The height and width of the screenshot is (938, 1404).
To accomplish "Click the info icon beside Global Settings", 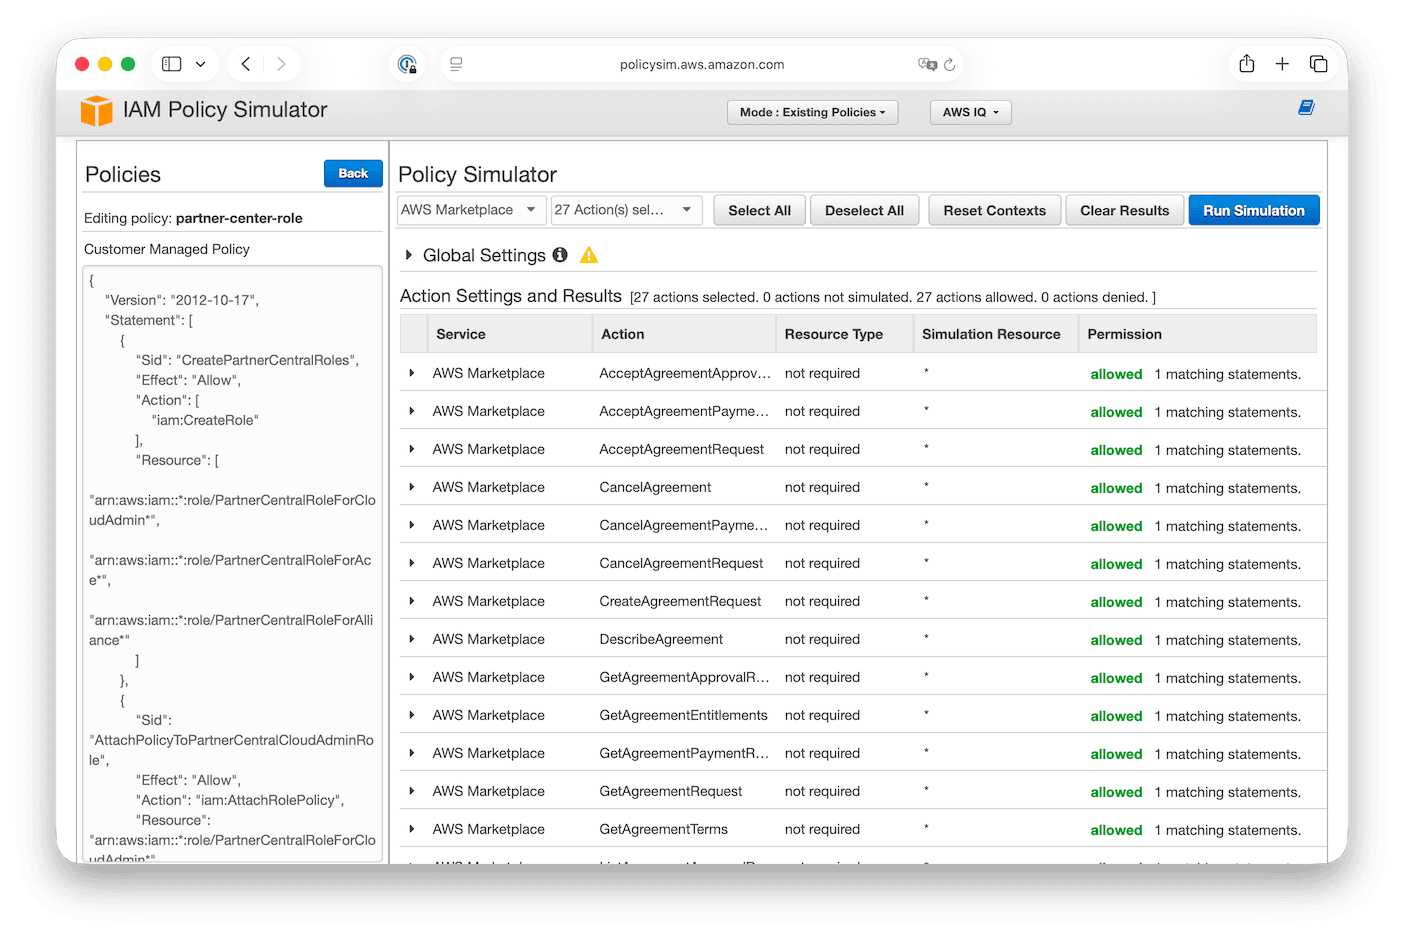I will [x=560, y=255].
